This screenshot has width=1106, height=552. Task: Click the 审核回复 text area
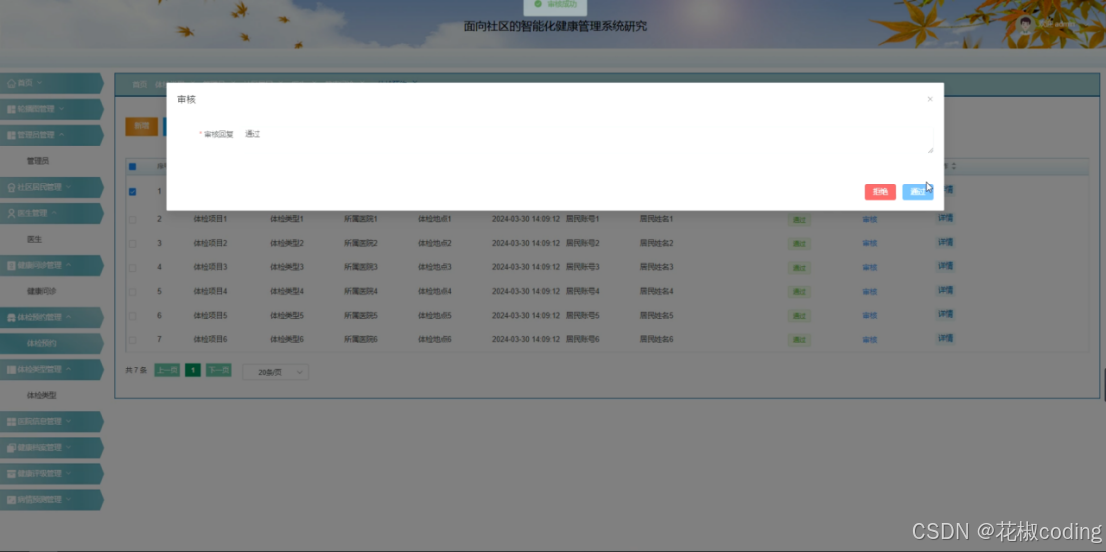click(587, 140)
